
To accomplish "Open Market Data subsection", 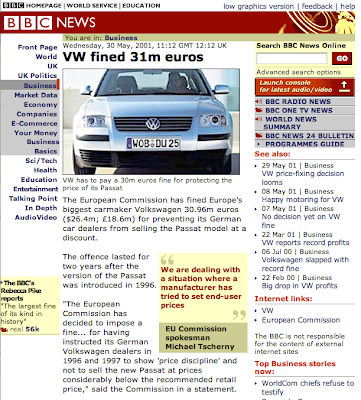I will (x=36, y=95).
